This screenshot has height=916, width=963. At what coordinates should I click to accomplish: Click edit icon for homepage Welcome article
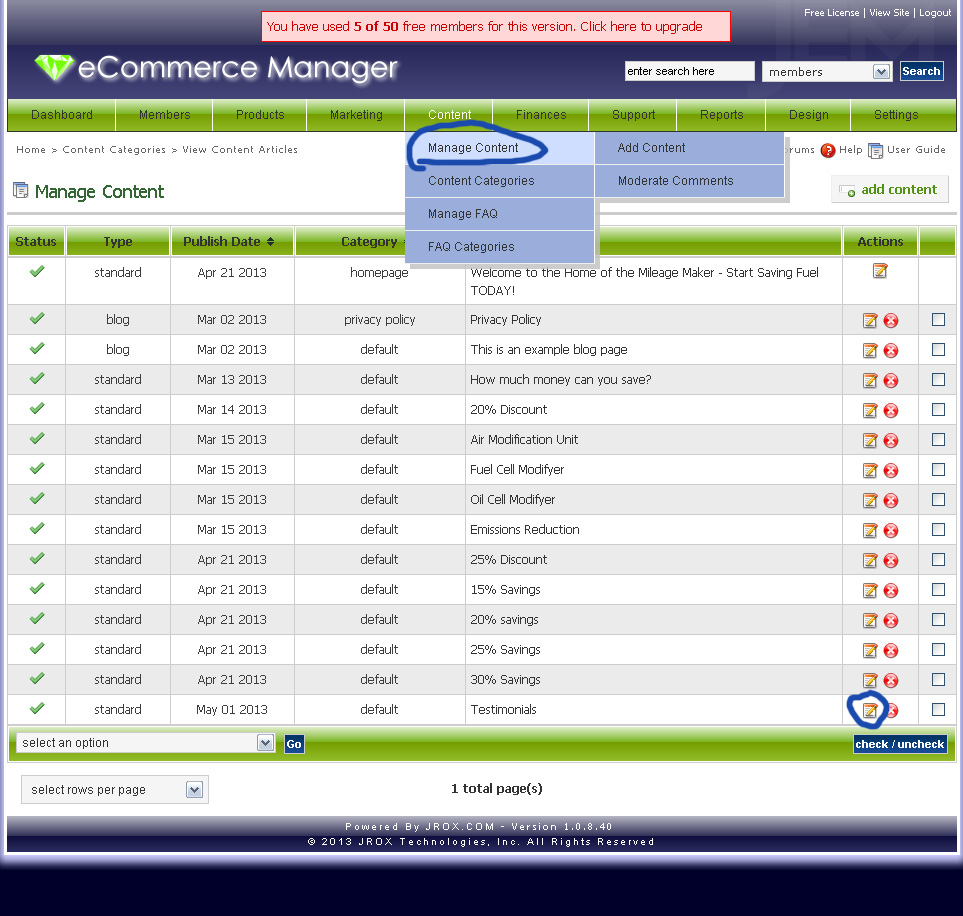[x=880, y=271]
